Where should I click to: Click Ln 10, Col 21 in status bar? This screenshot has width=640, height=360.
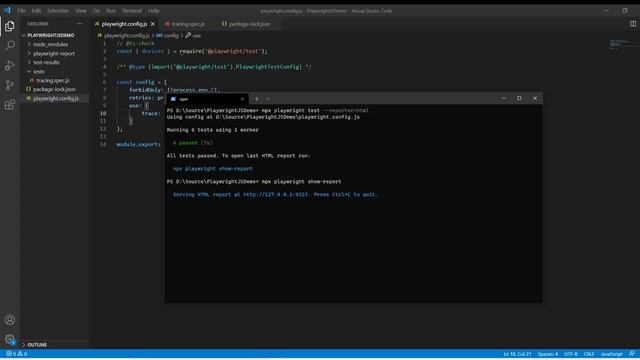pyautogui.click(x=517, y=354)
